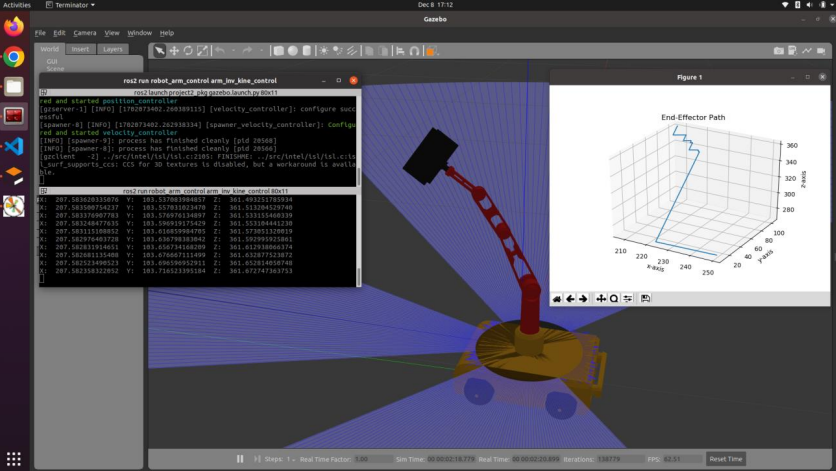Click the save figure icon in Figure 1

[x=646, y=298]
